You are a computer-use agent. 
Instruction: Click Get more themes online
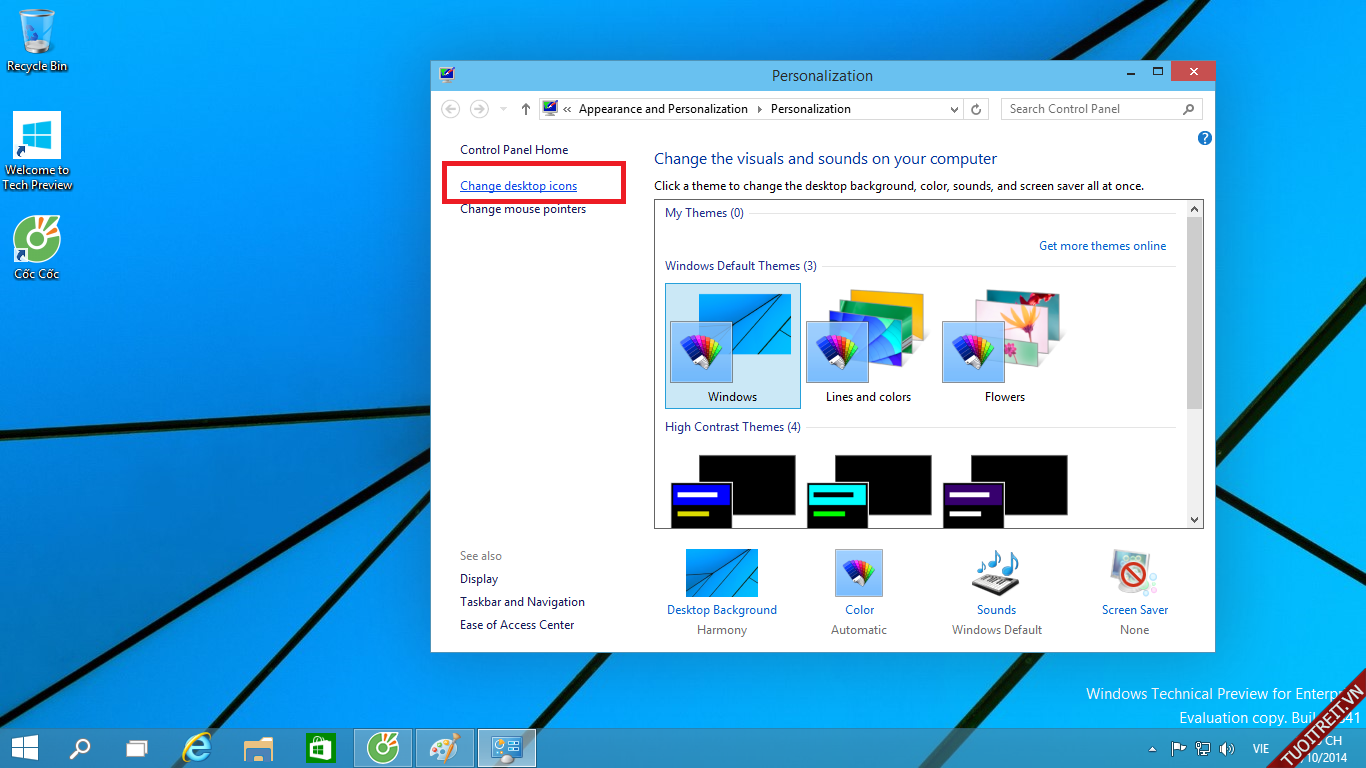tap(1102, 246)
